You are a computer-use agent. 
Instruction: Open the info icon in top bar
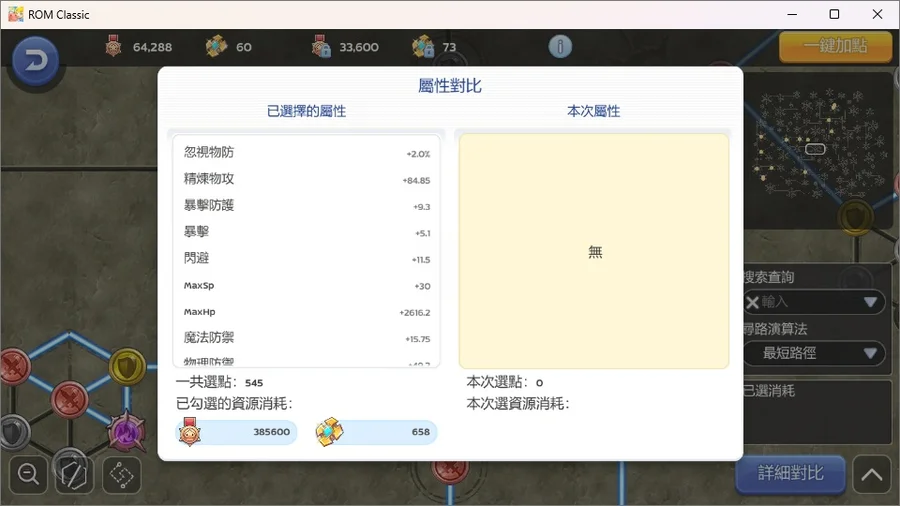560,47
